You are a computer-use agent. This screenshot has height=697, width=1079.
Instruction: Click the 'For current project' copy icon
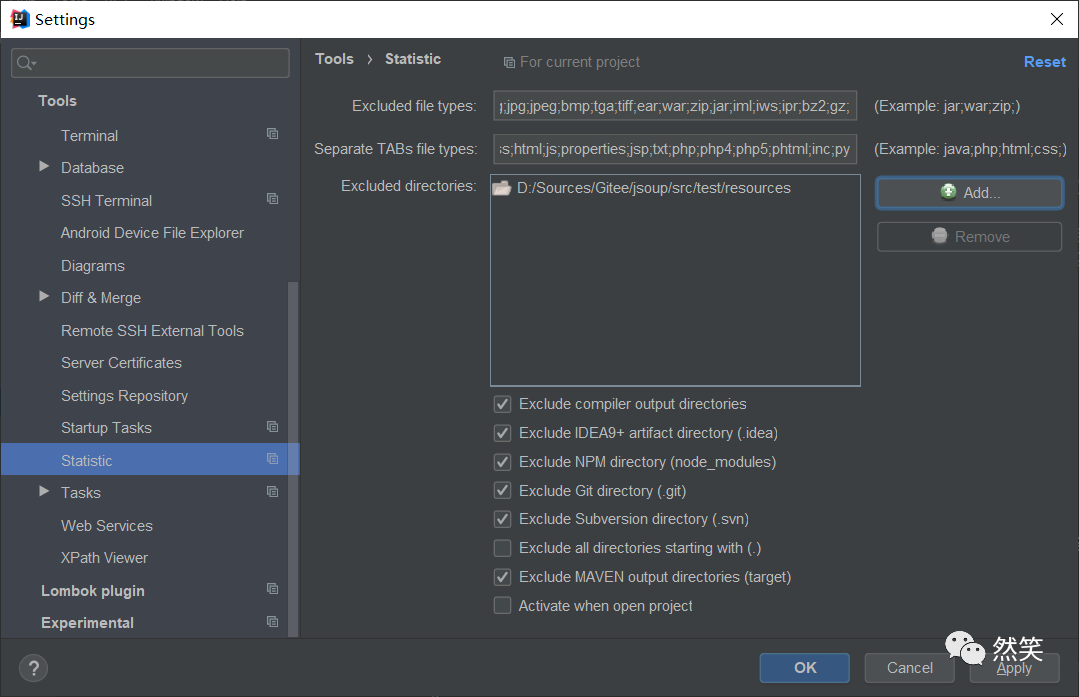point(509,63)
